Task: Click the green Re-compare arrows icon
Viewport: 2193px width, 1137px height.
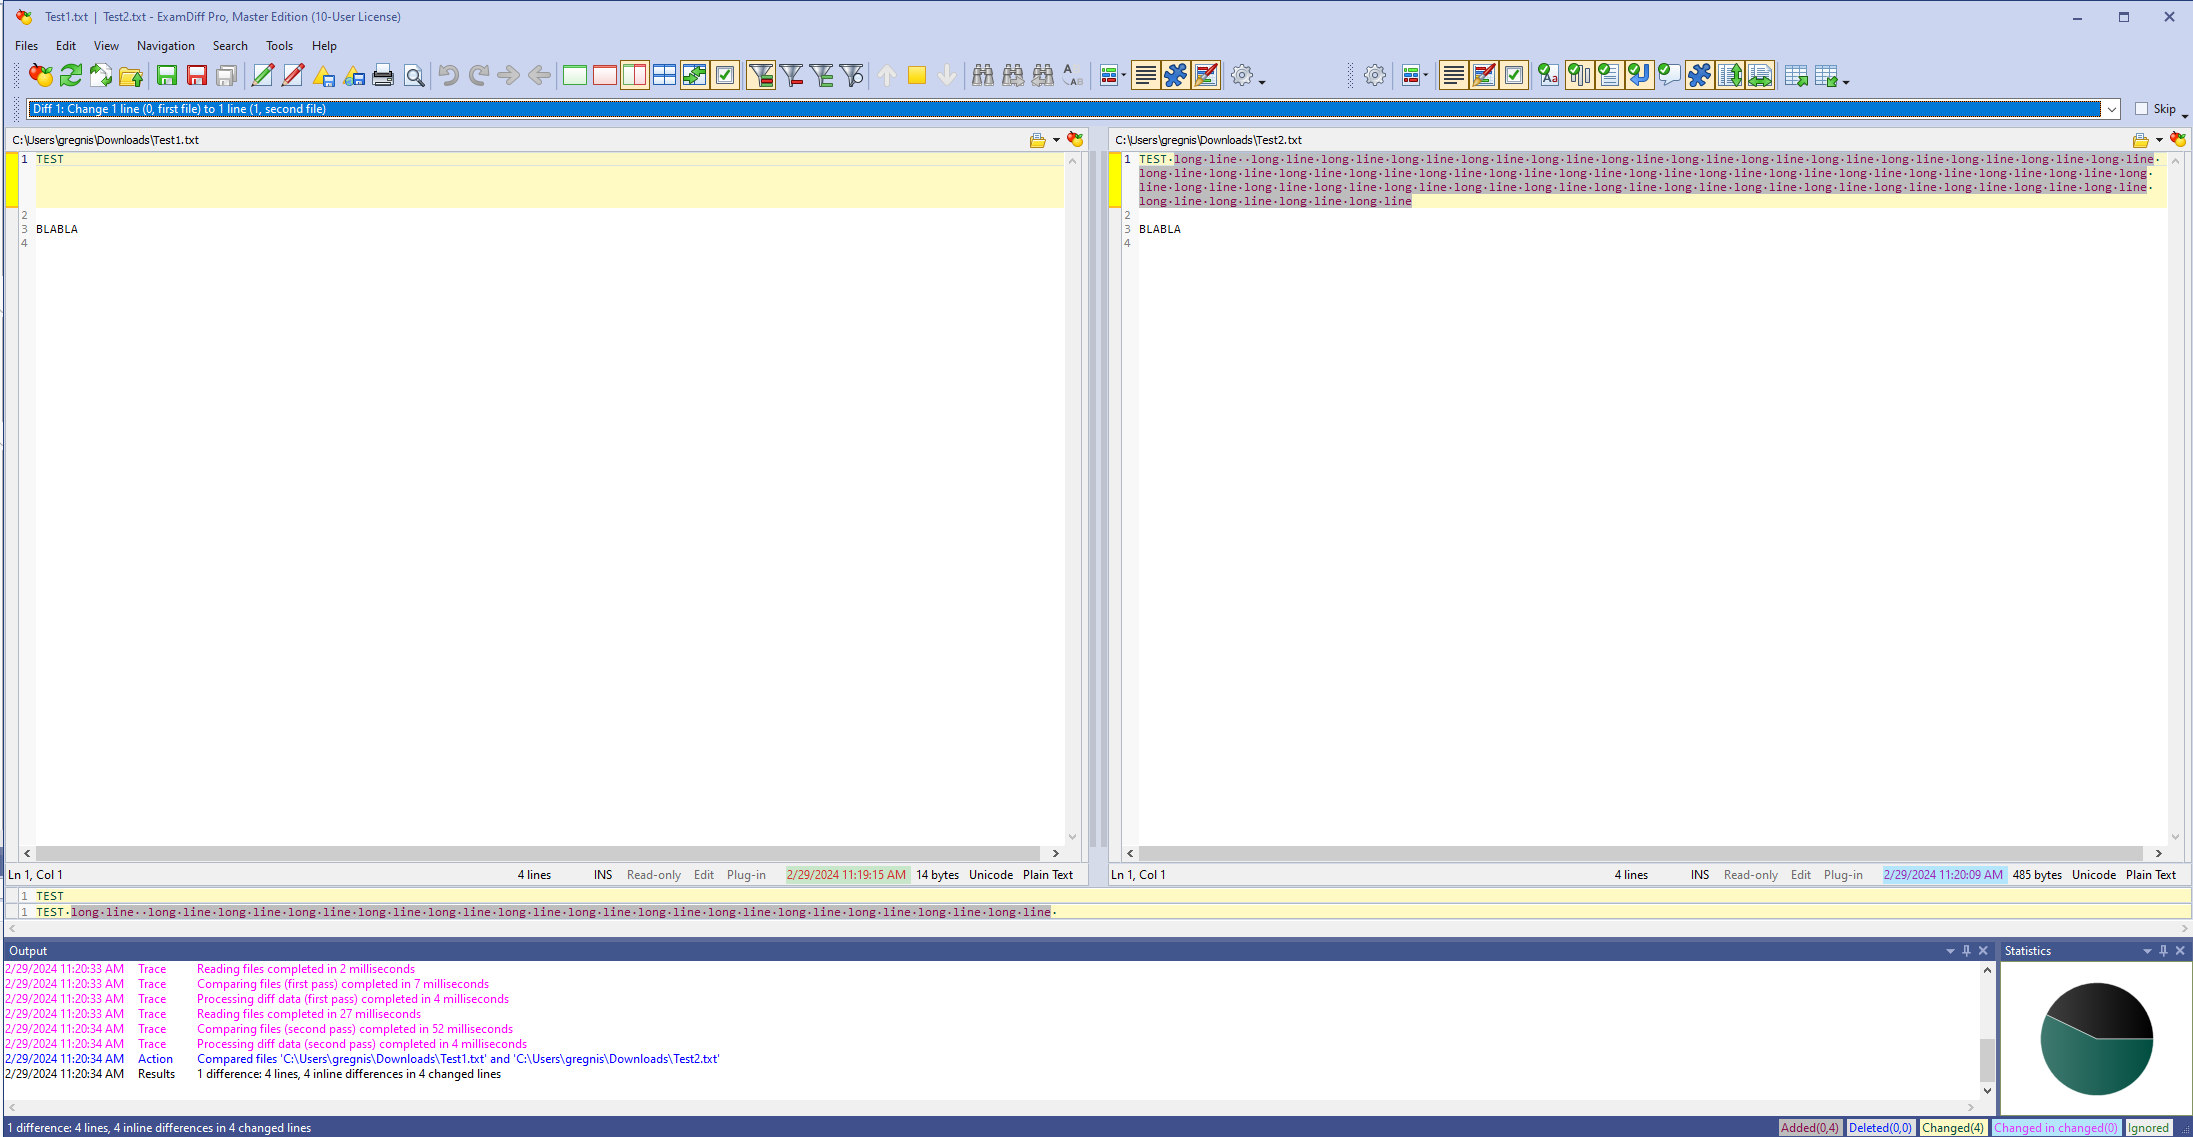Action: 71,75
